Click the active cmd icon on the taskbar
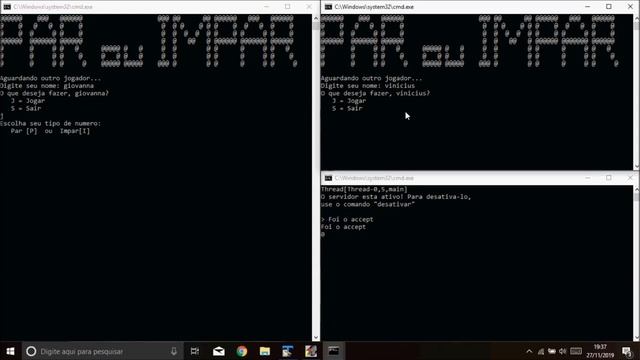Screen dimensions: 640x360 [334, 351]
